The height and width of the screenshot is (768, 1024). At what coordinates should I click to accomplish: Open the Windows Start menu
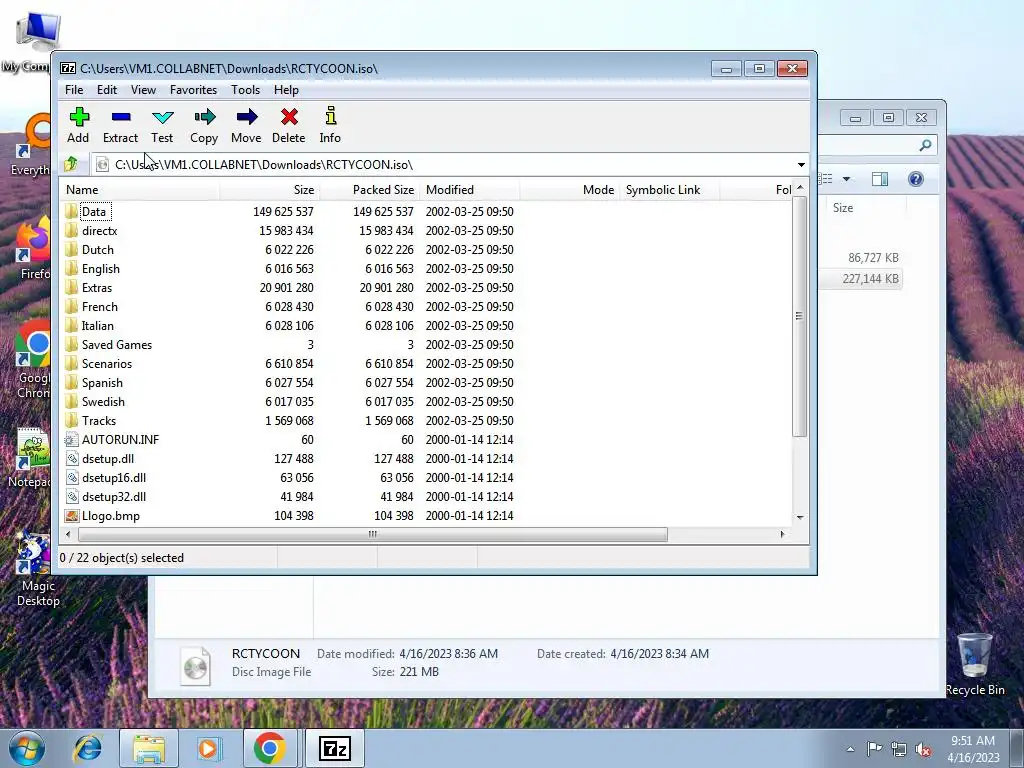click(x=26, y=748)
